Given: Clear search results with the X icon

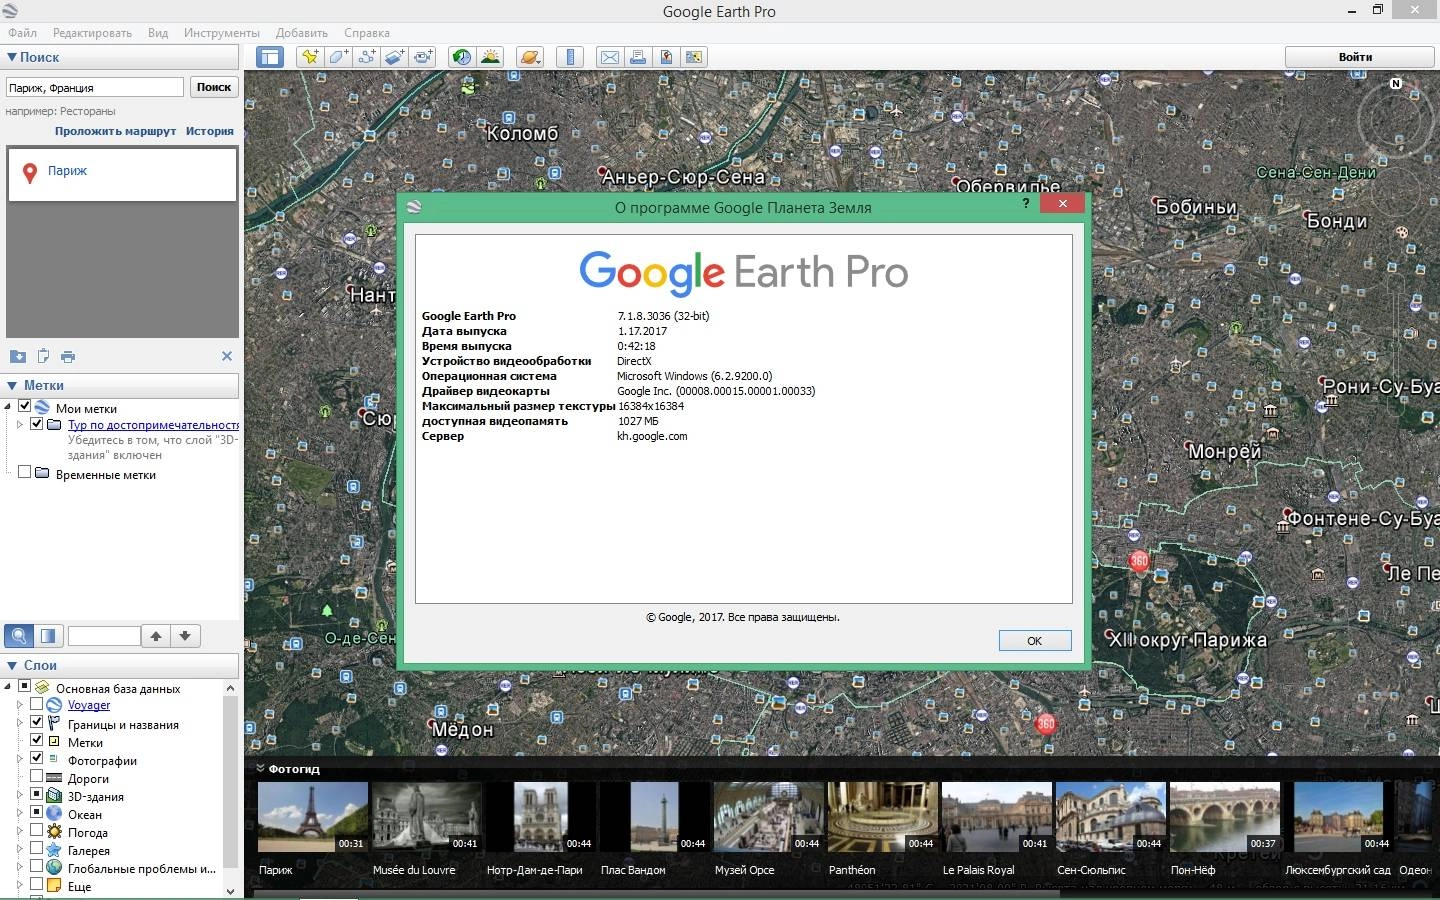Looking at the screenshot, I should point(227,356).
